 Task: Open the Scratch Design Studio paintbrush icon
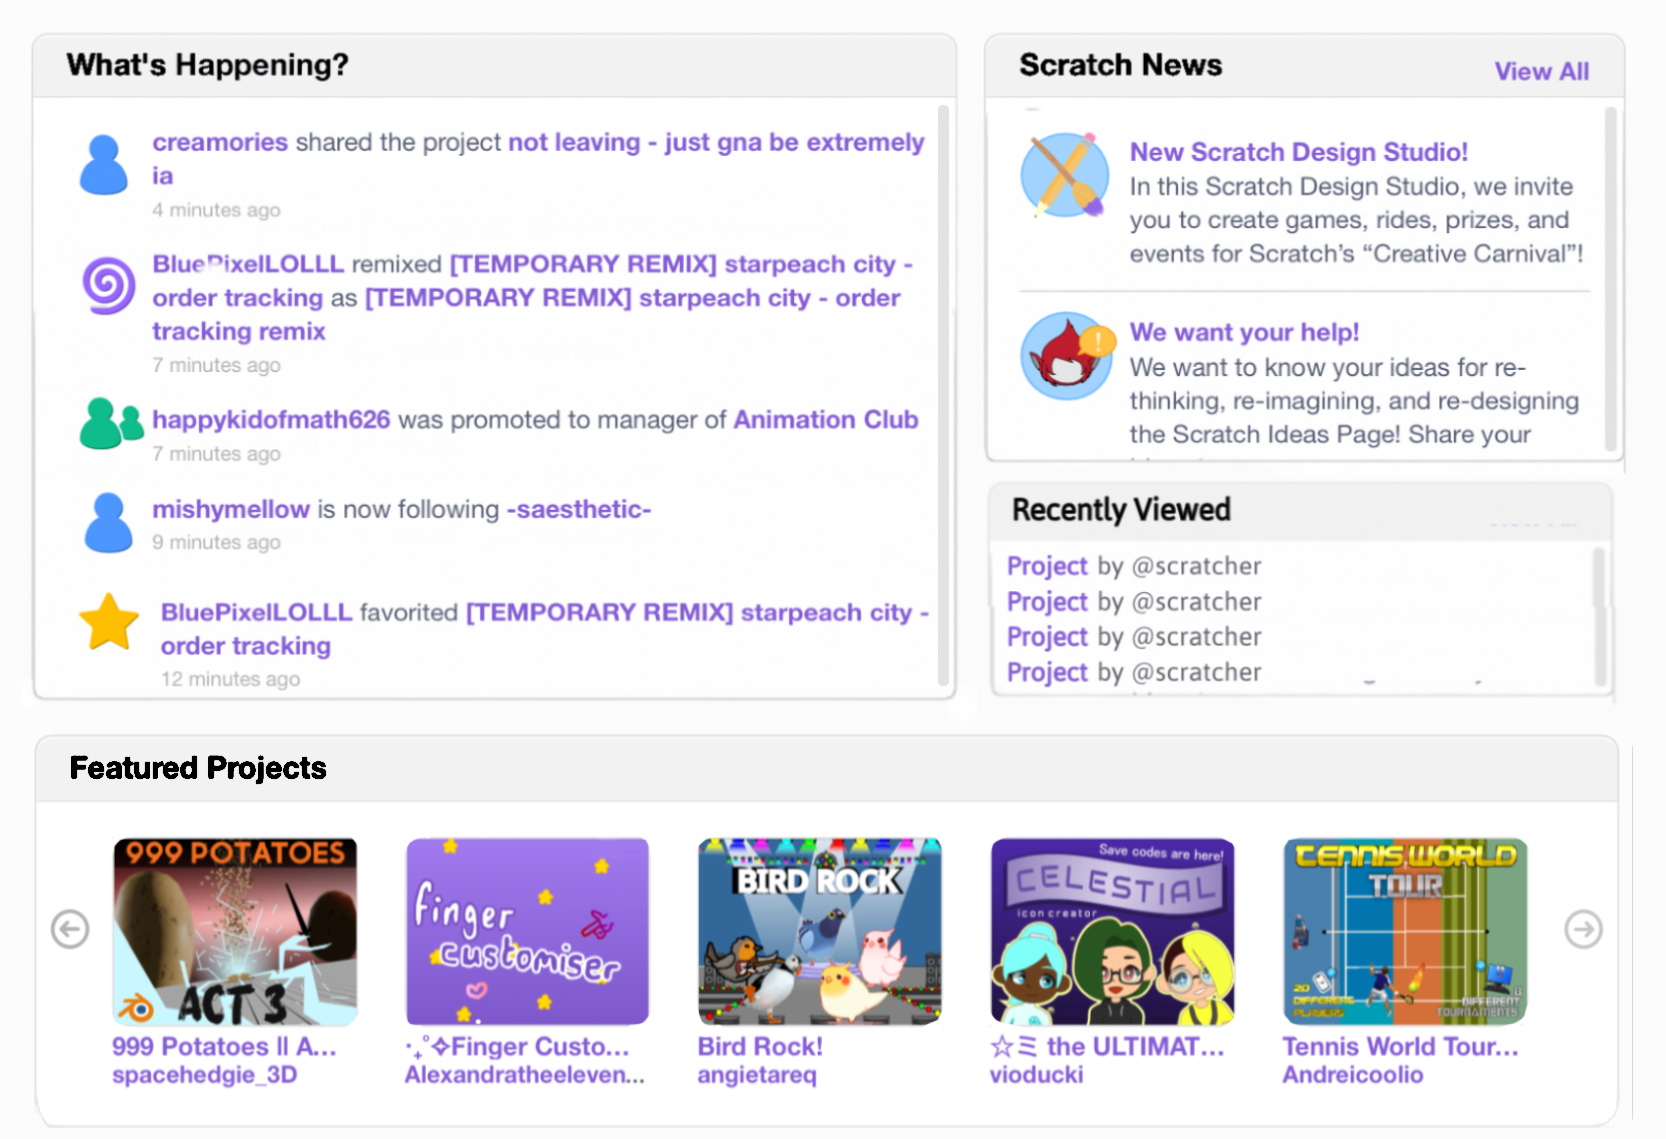coord(1065,176)
